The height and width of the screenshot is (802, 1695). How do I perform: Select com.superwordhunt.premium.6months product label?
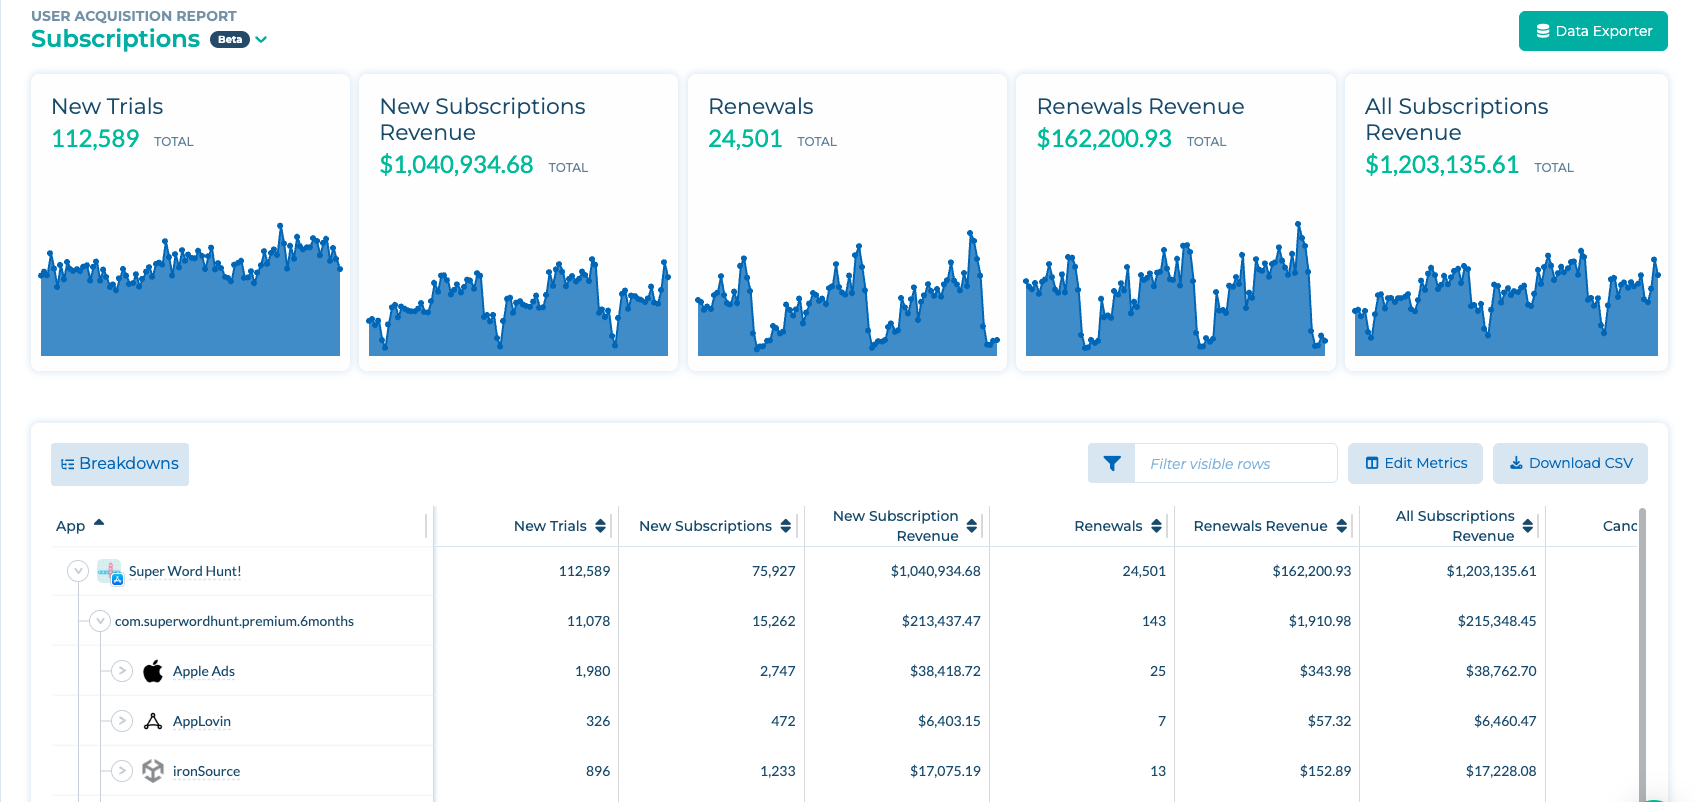234,621
